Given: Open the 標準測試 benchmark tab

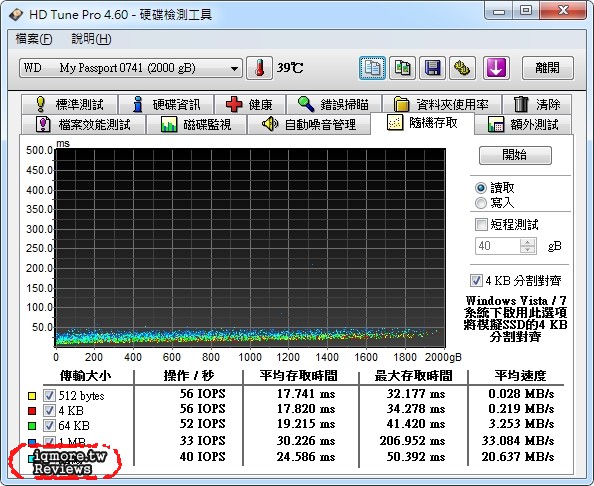Looking at the screenshot, I should (x=70, y=104).
